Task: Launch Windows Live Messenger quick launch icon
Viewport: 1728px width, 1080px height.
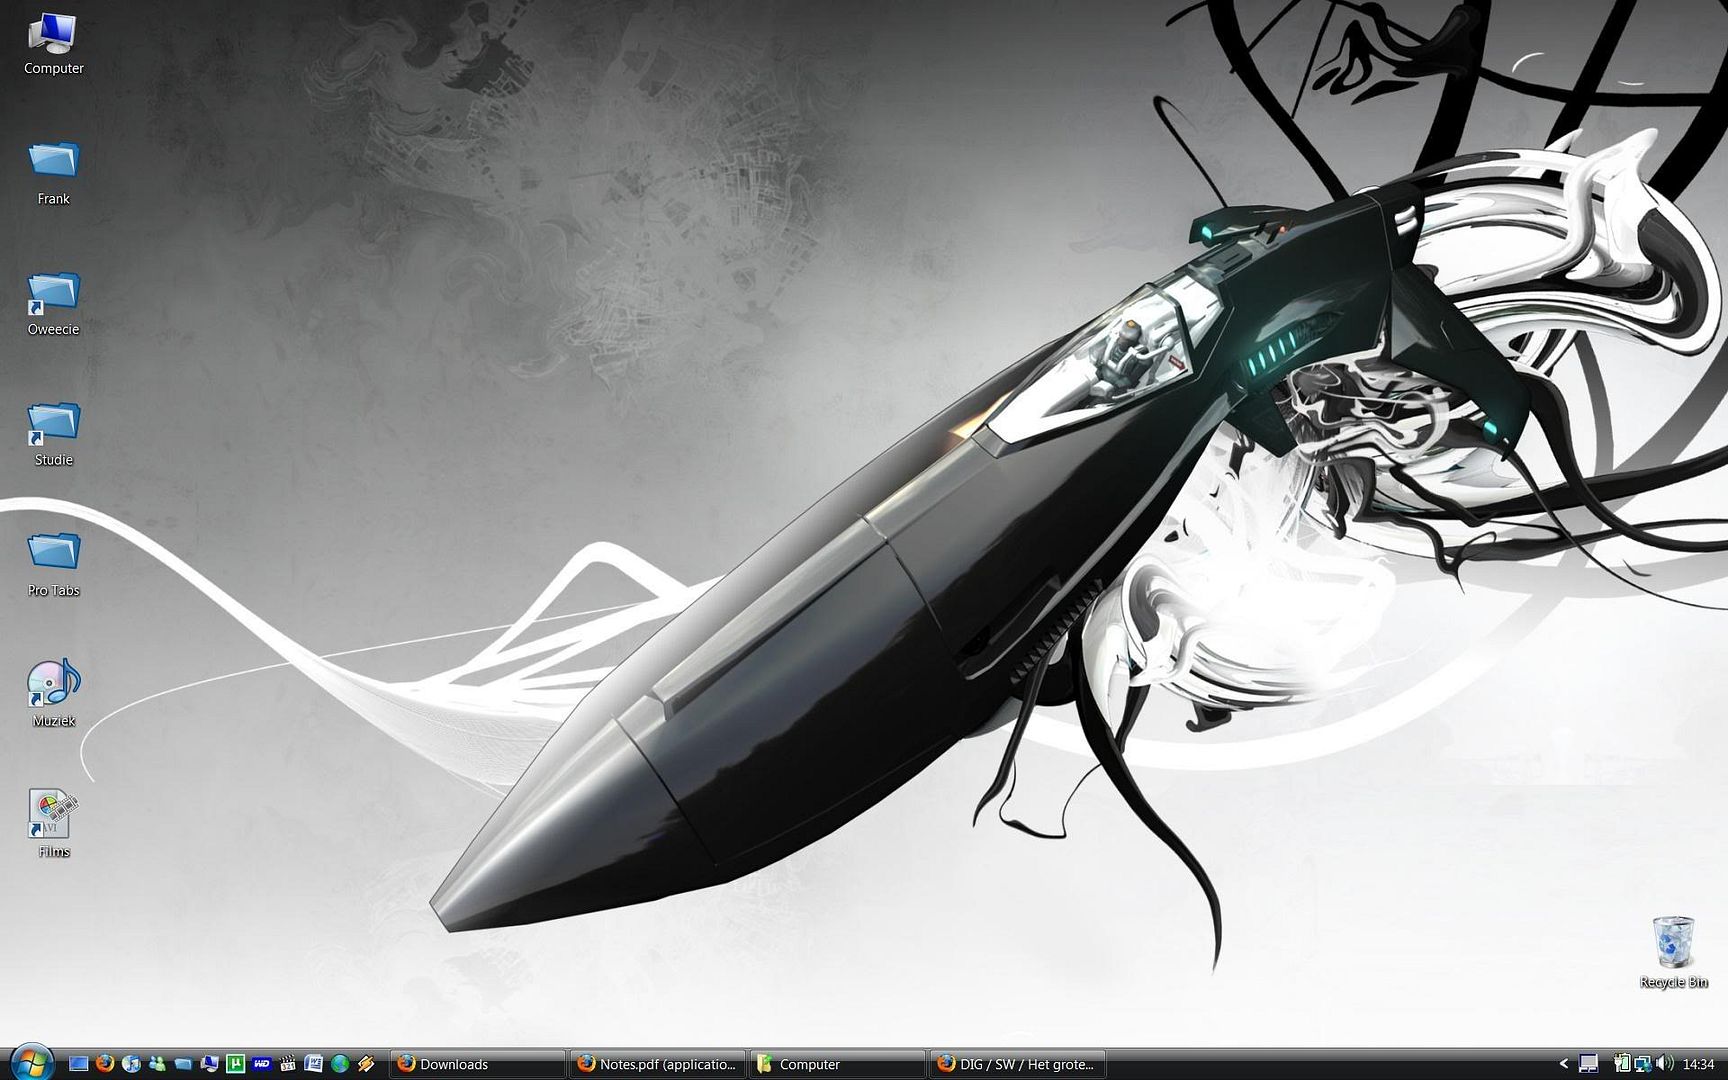Action: point(157,1064)
